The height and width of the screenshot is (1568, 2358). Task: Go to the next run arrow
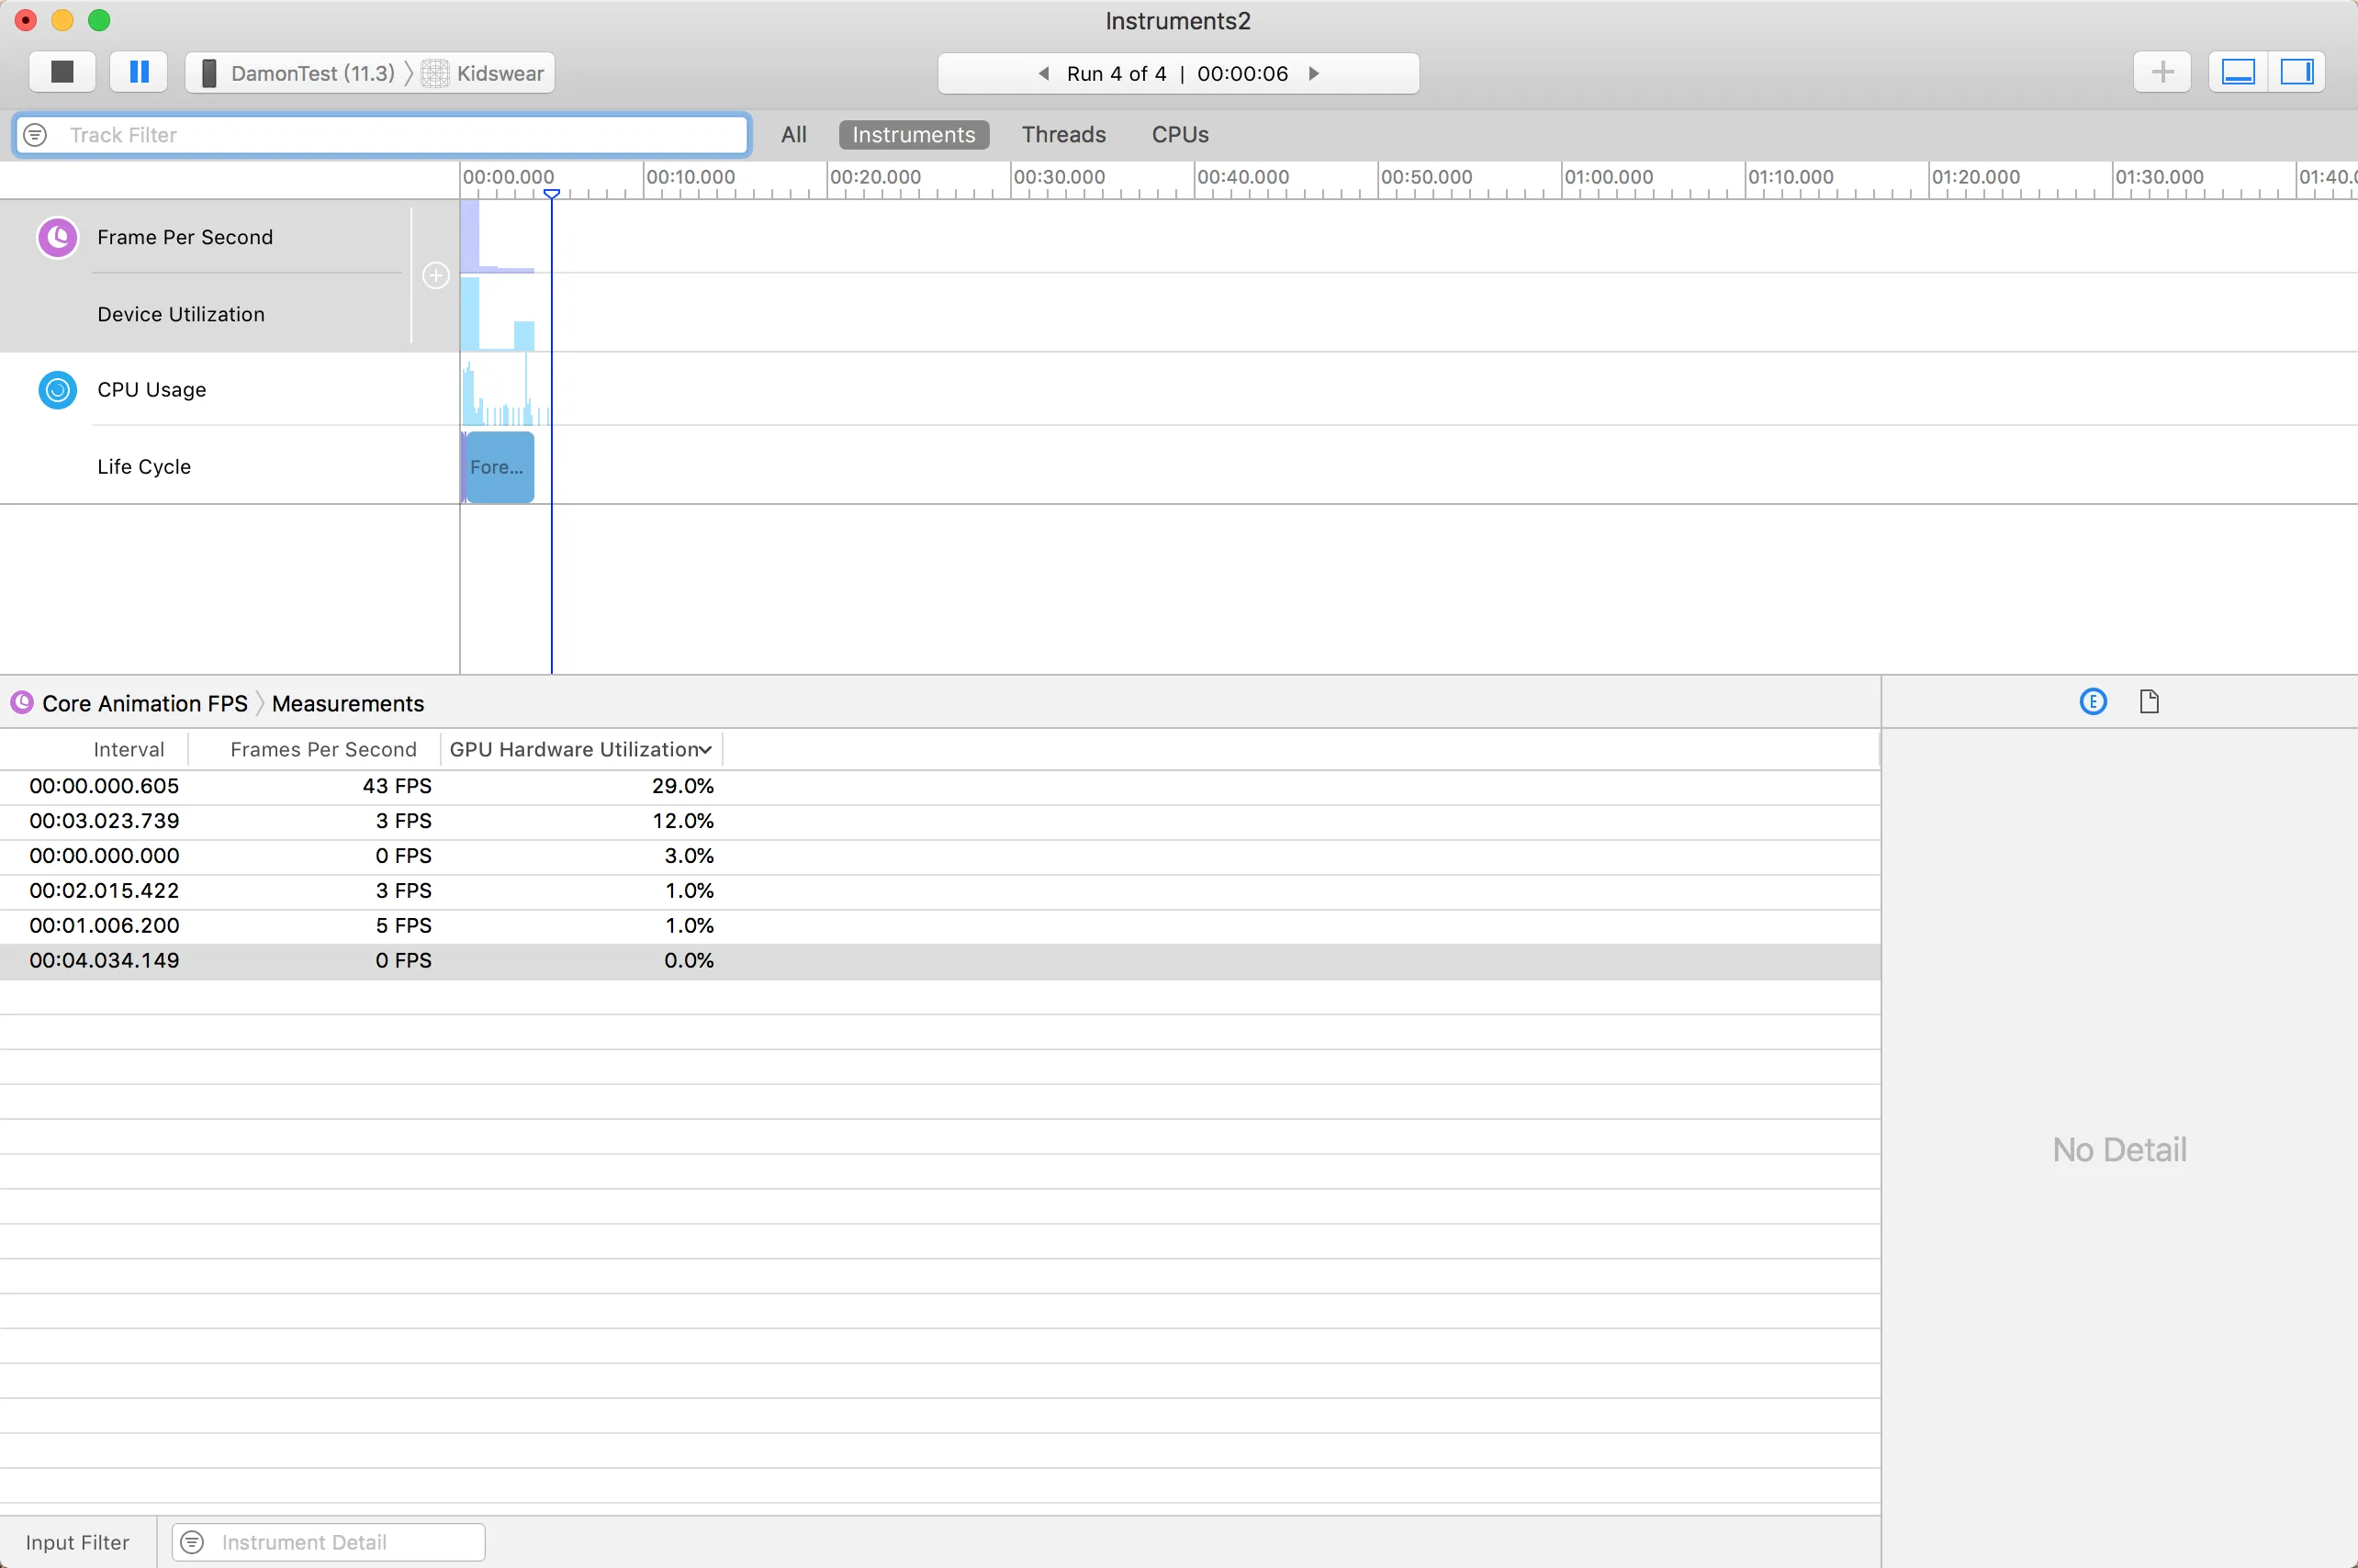[1314, 73]
